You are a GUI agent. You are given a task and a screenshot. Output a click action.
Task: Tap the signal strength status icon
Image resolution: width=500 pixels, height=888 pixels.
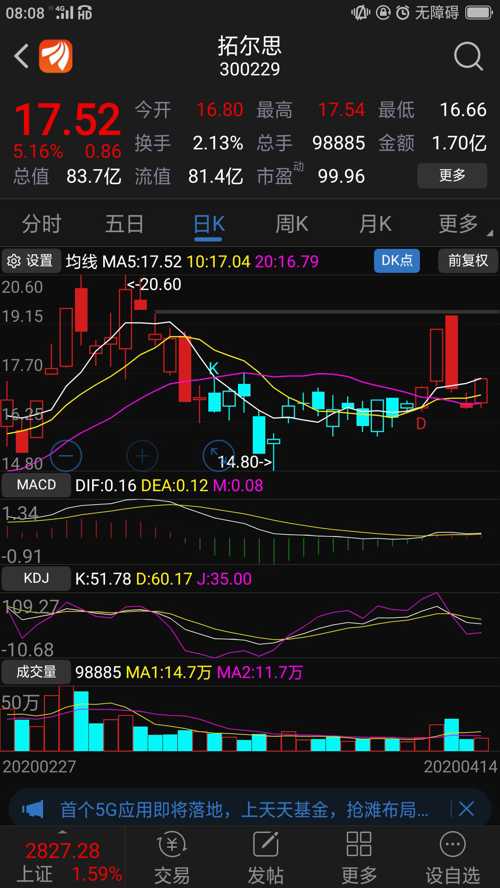point(65,12)
